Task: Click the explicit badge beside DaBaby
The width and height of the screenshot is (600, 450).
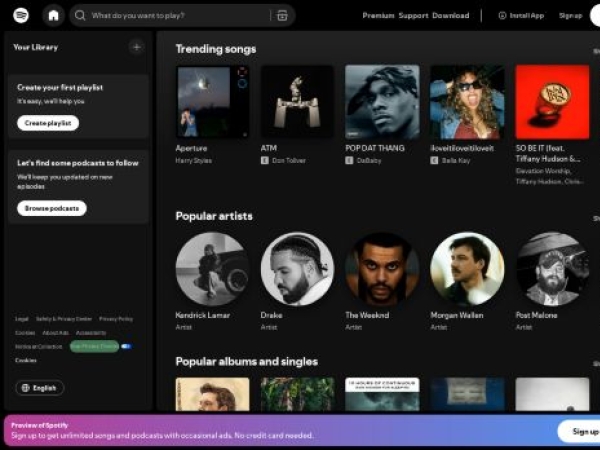Action: (349, 160)
